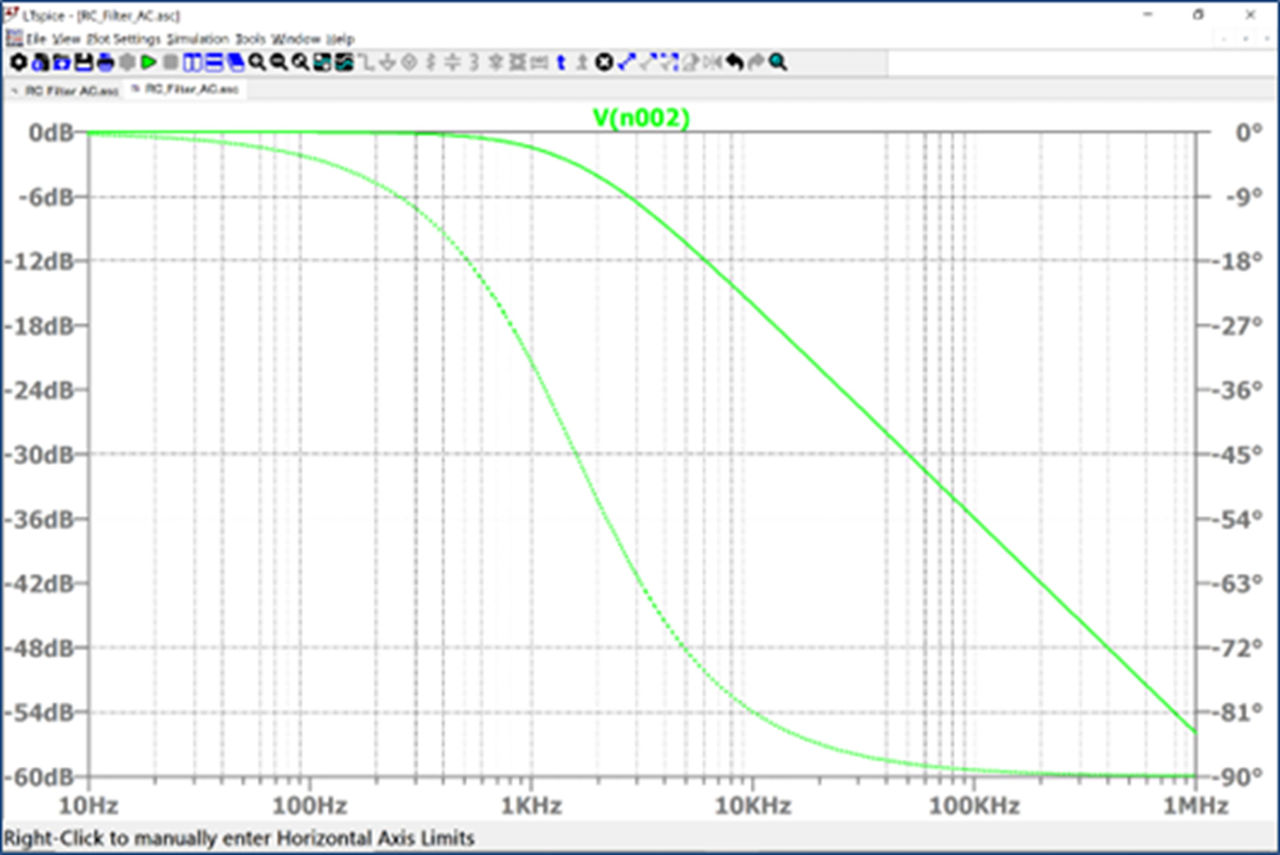
Task: Open the Simulation menu
Action: pyautogui.click(x=198, y=38)
